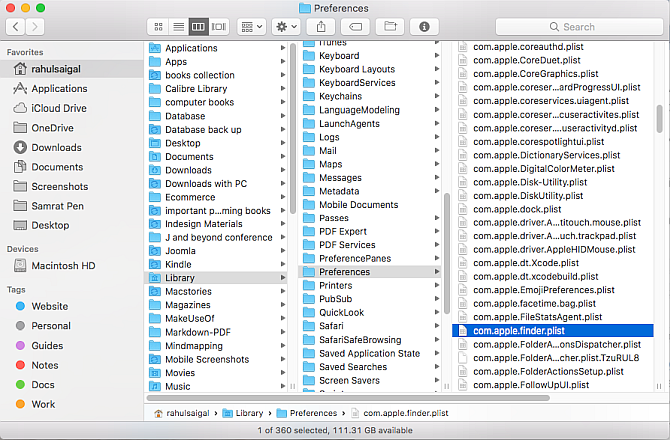670x440 pixels.
Task: Select the PDF Expert folder
Action: 370,232
